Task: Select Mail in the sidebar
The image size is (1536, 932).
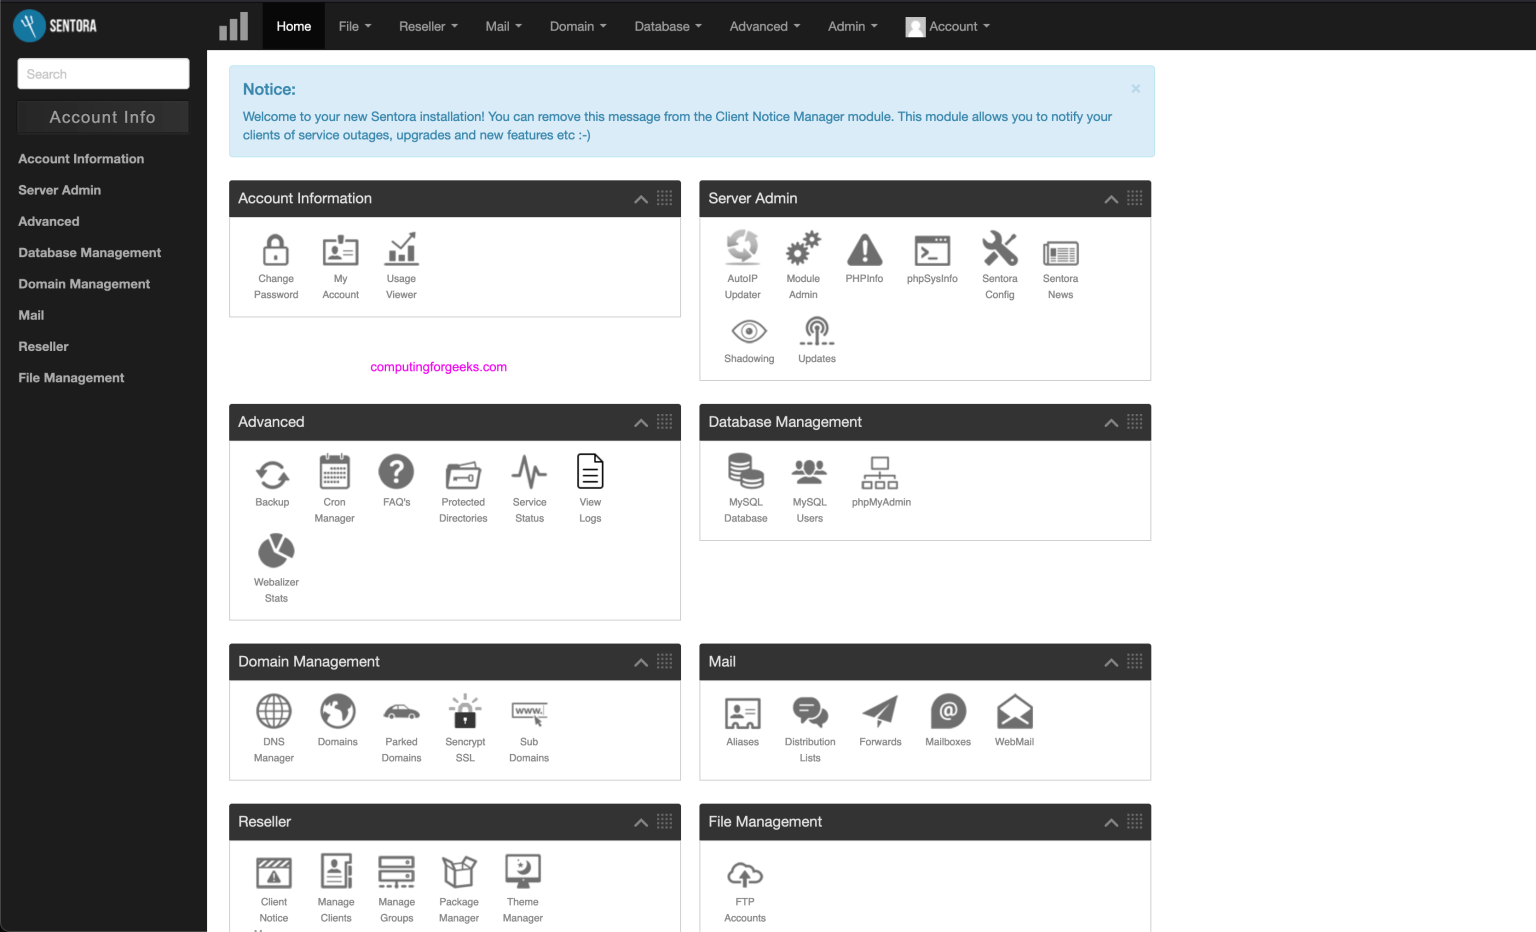Action: click(31, 315)
